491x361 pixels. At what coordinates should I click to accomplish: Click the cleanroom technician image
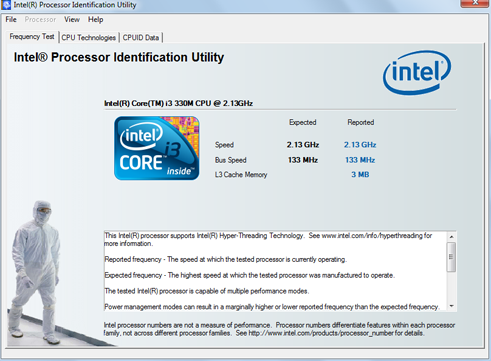[x=37, y=272]
